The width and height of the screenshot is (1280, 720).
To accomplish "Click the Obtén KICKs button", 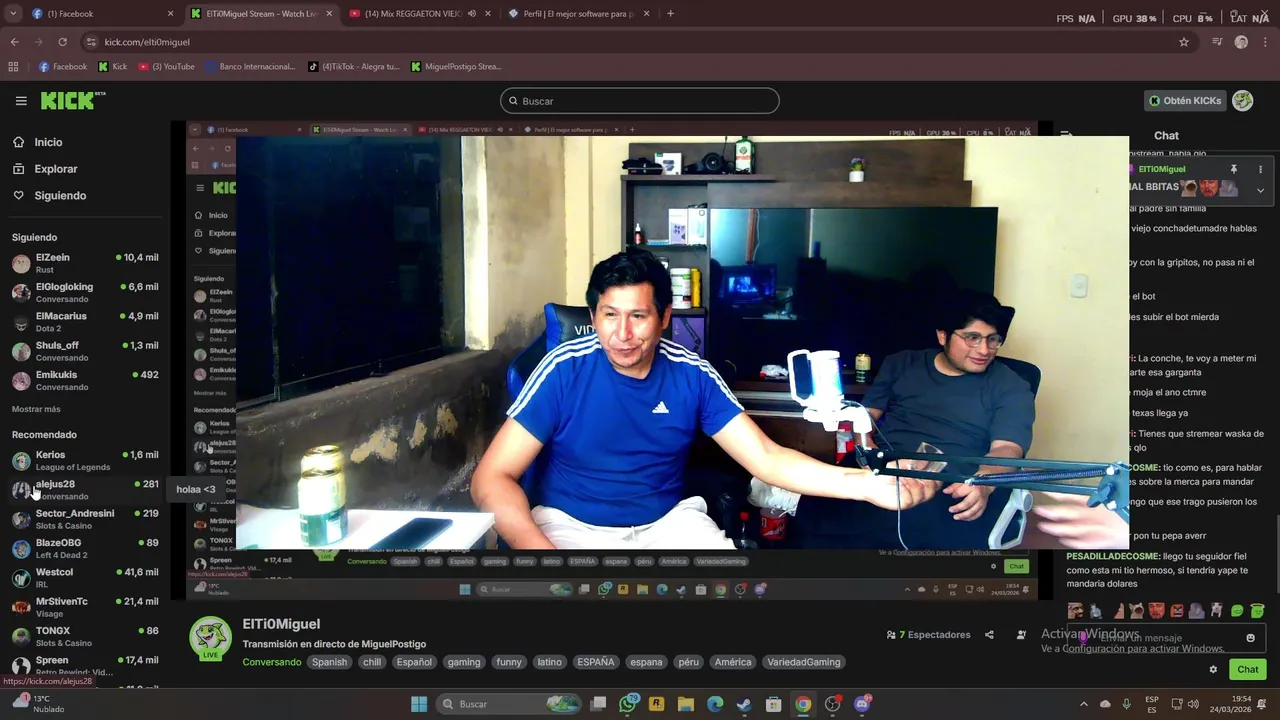I will click(x=1185, y=101).
